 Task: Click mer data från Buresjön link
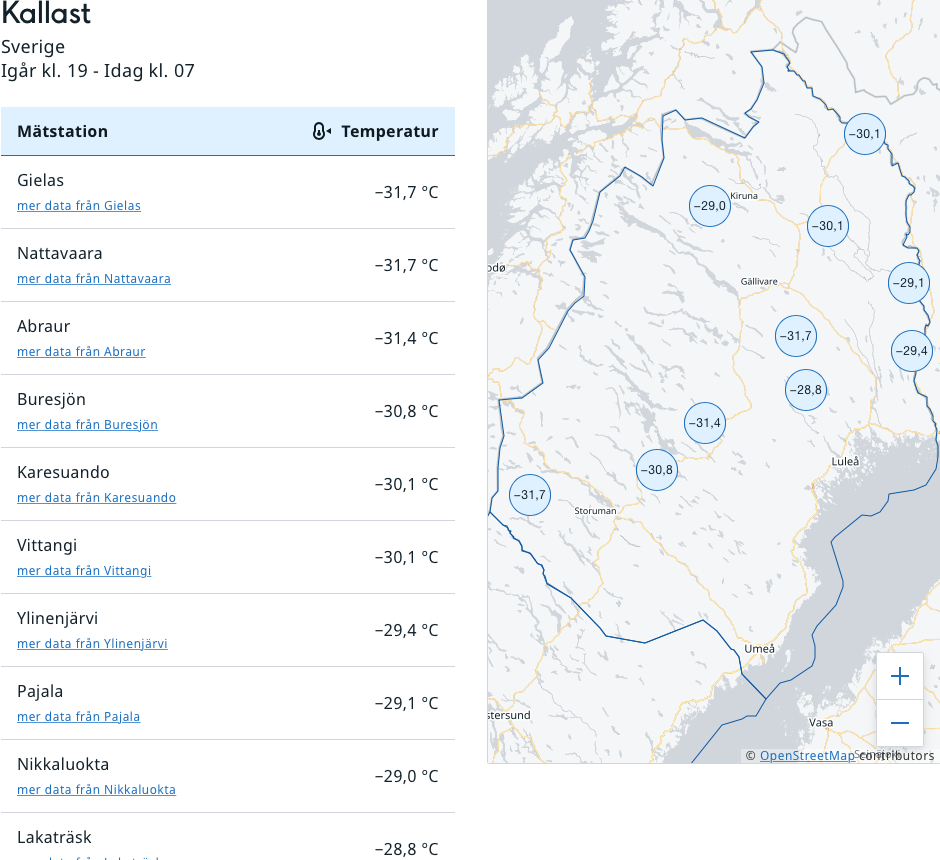87,425
